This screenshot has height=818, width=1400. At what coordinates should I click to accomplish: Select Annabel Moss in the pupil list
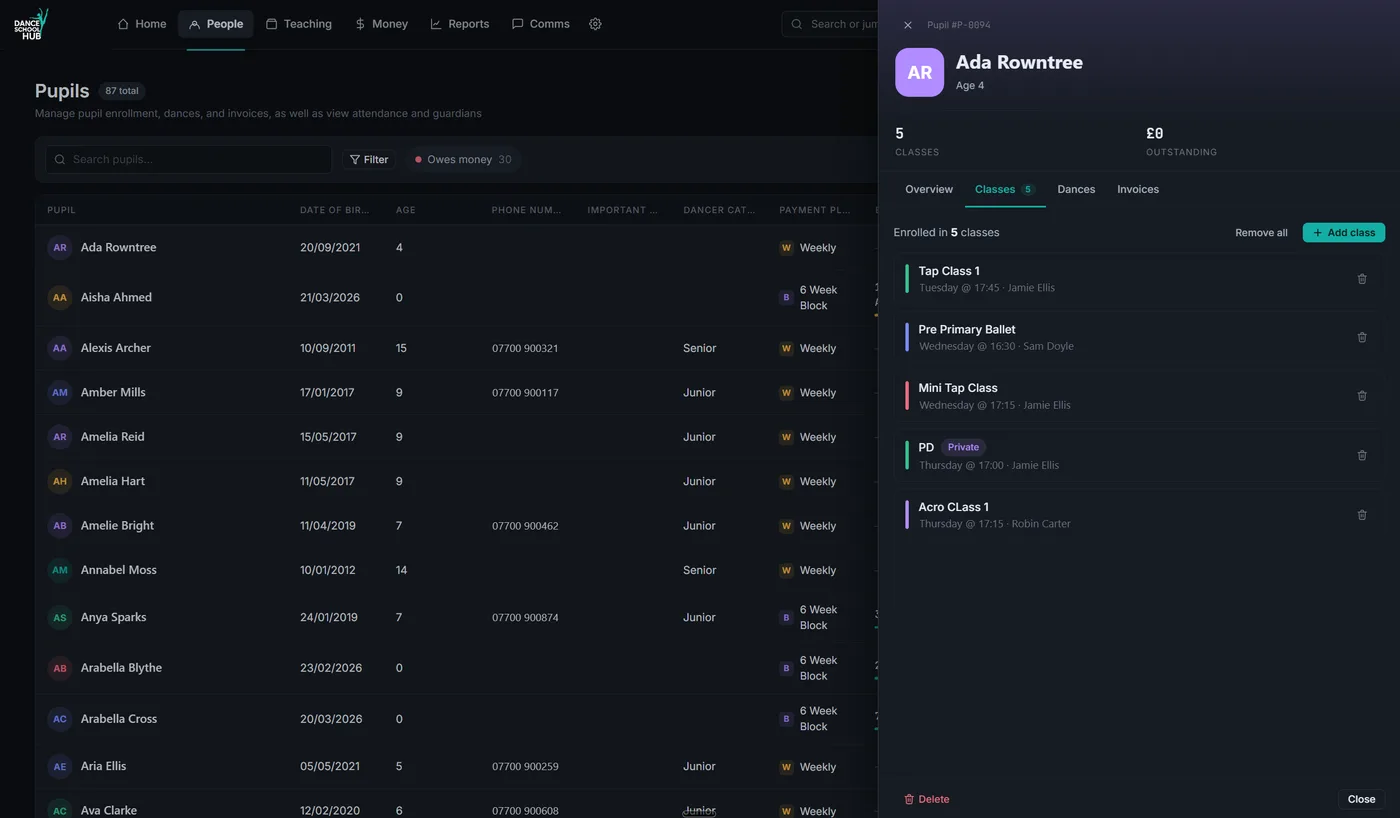click(x=456, y=570)
